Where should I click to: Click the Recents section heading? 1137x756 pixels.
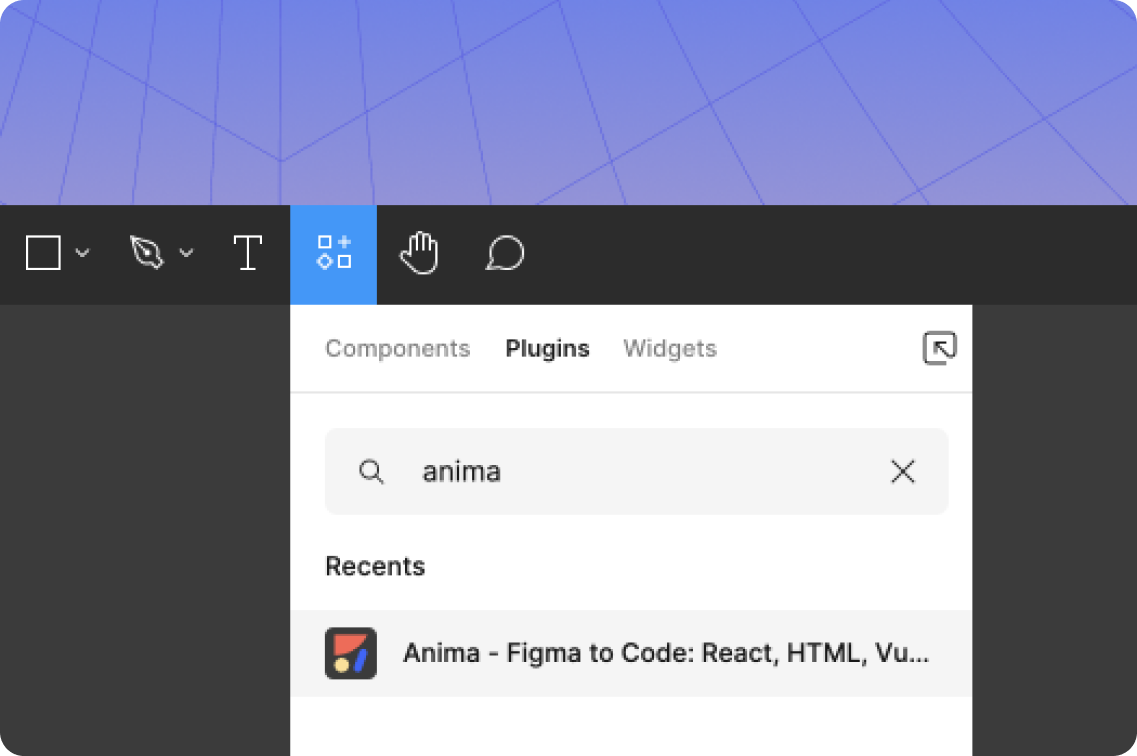375,567
